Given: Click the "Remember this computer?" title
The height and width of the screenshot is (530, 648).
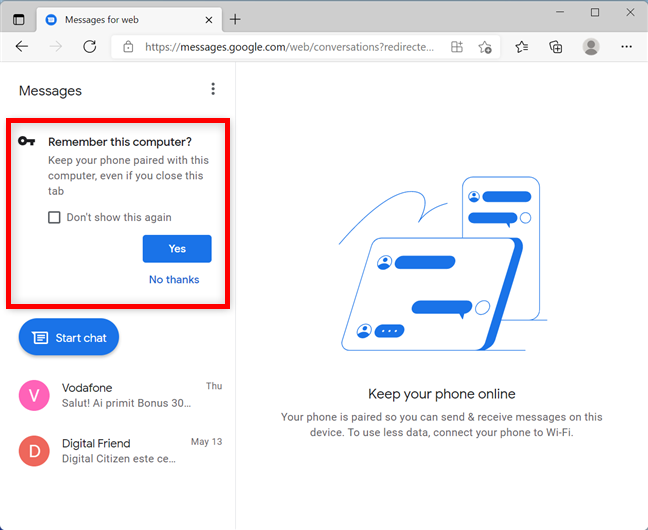Looking at the screenshot, I should click(x=120, y=142).
